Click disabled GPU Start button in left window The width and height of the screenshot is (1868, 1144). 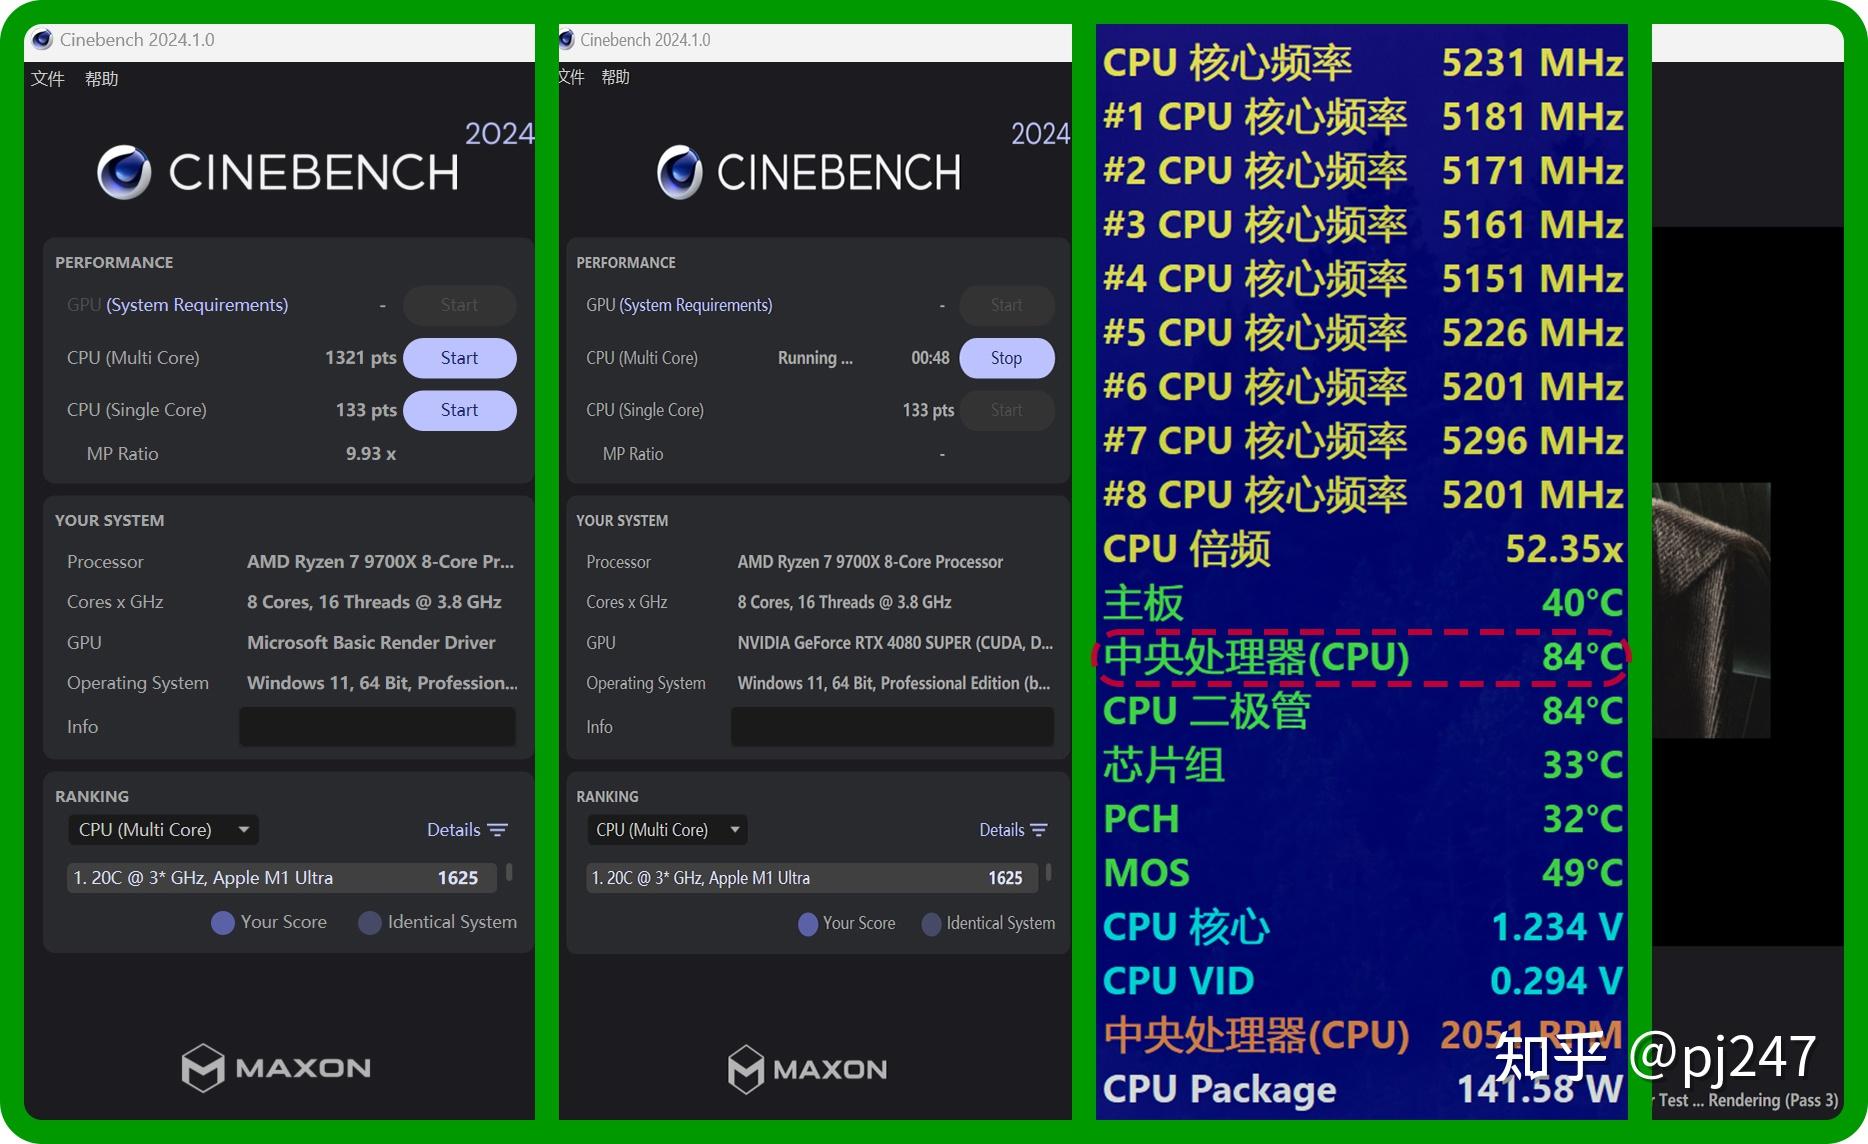click(459, 305)
